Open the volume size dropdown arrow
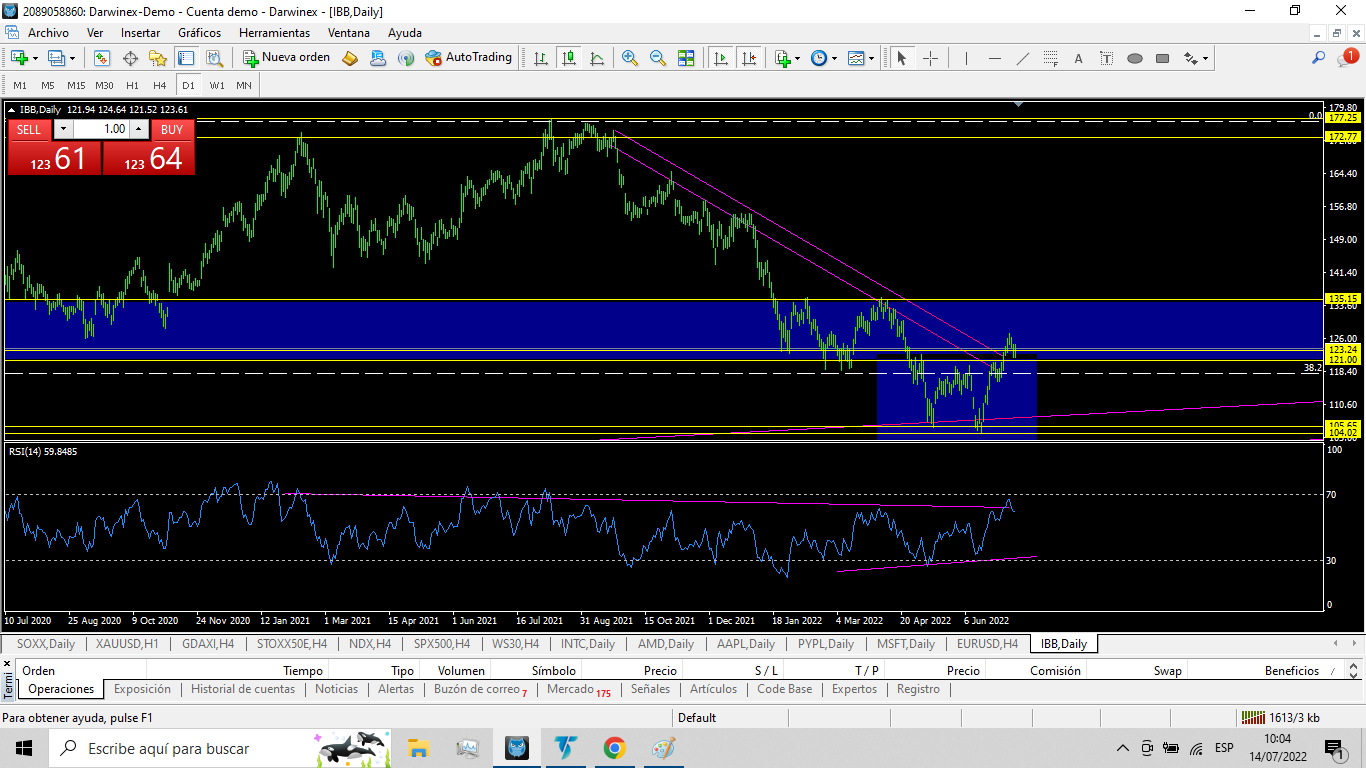1366x768 pixels. click(63, 129)
